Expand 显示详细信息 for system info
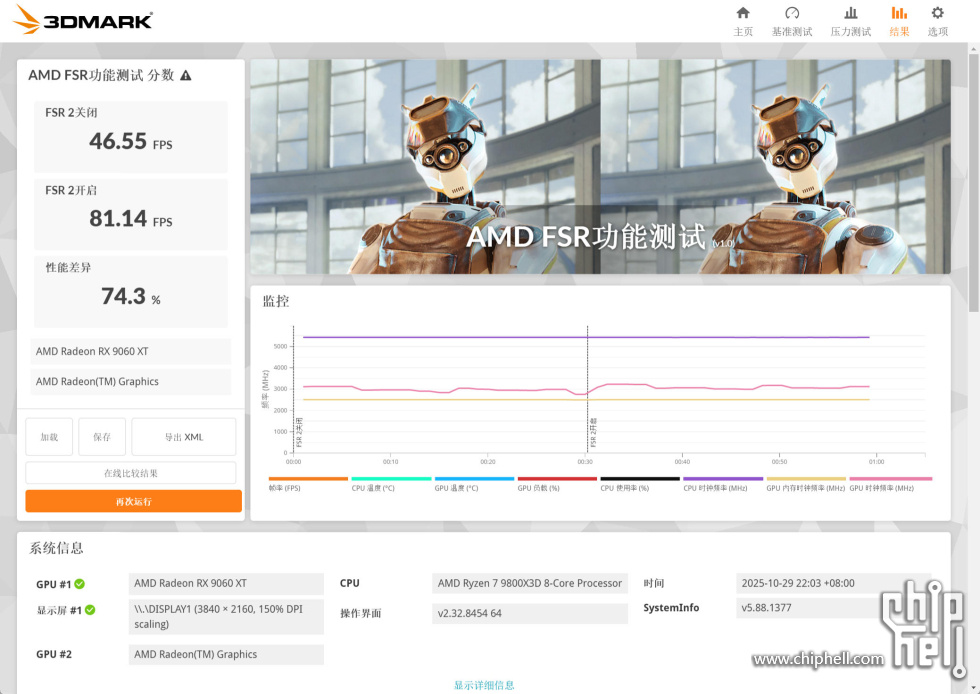980x694 pixels. [x=484, y=685]
